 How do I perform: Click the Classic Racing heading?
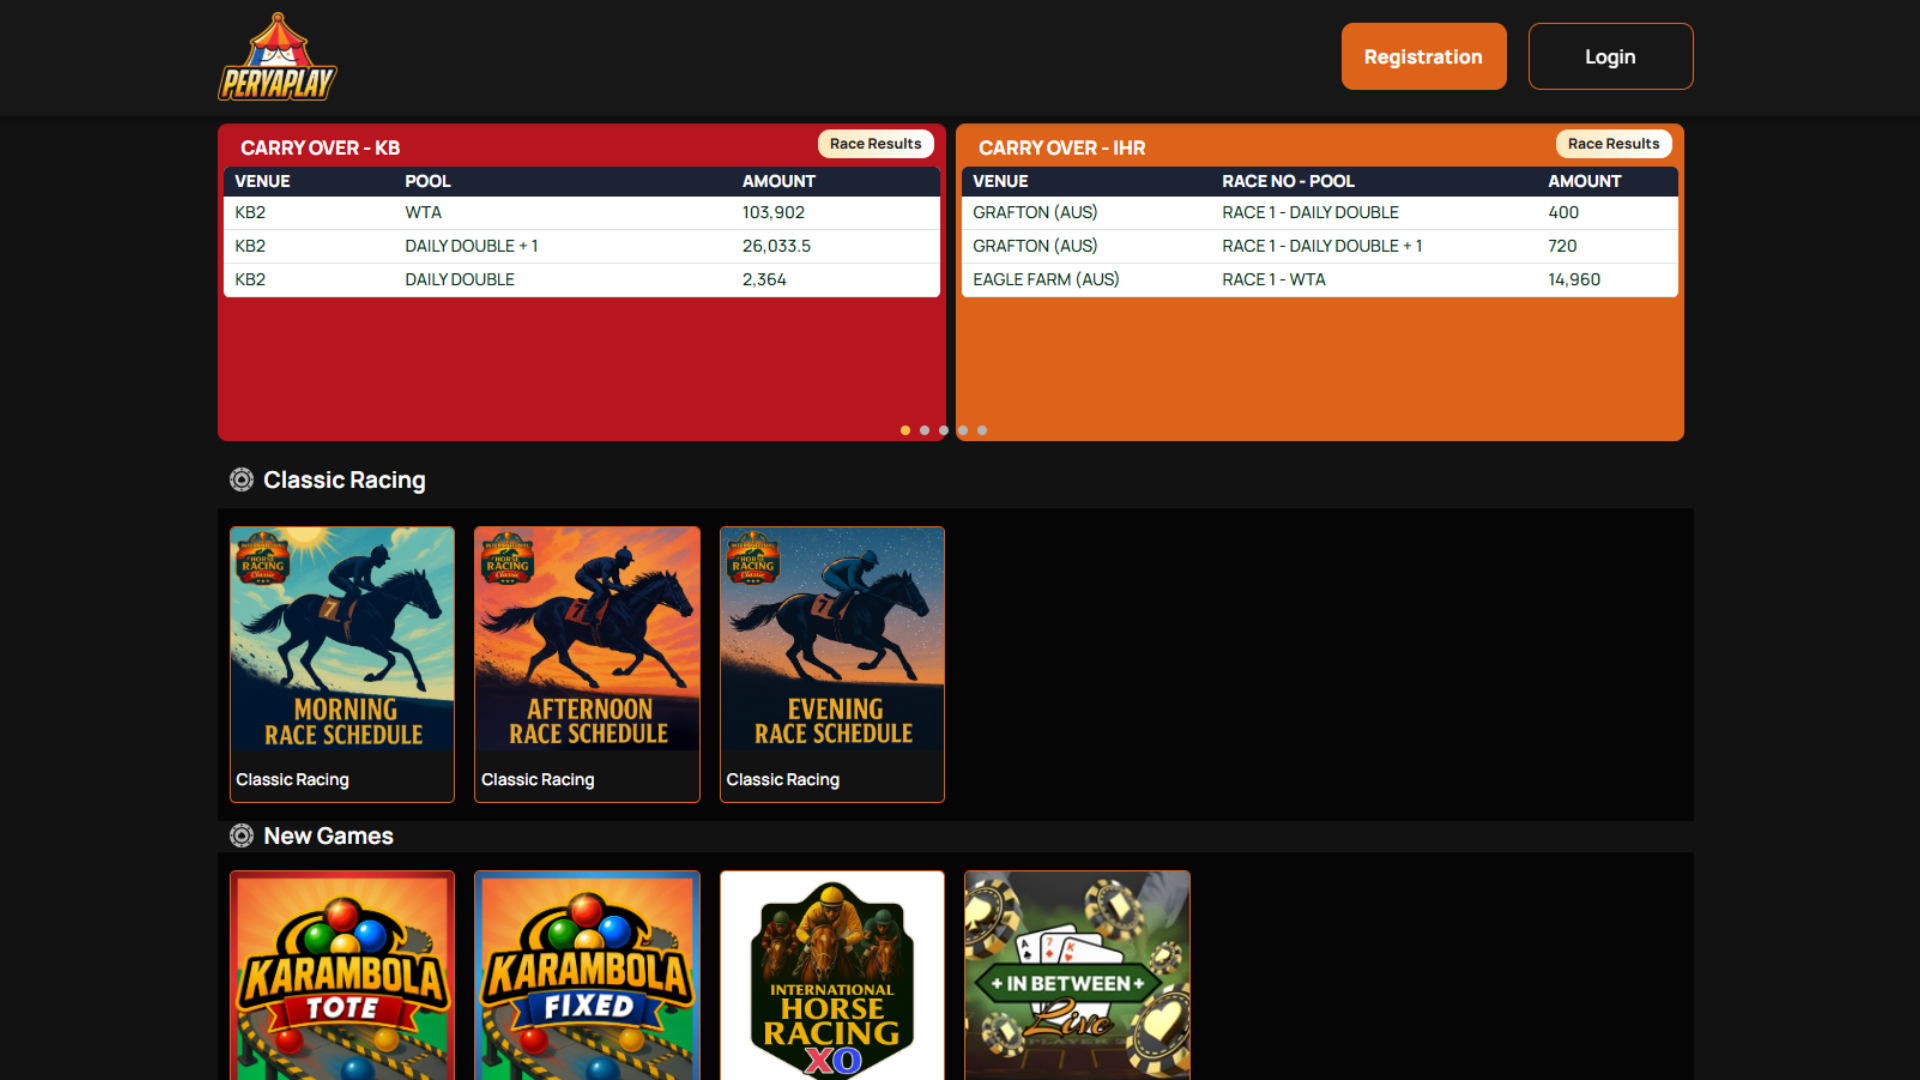(344, 480)
